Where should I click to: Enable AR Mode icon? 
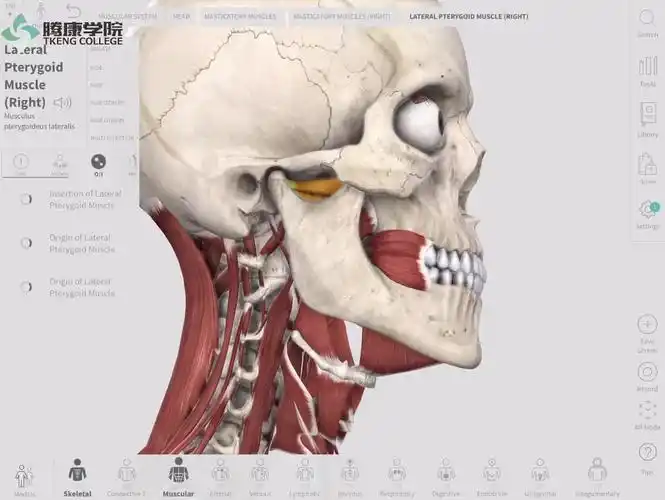[x=647, y=414]
